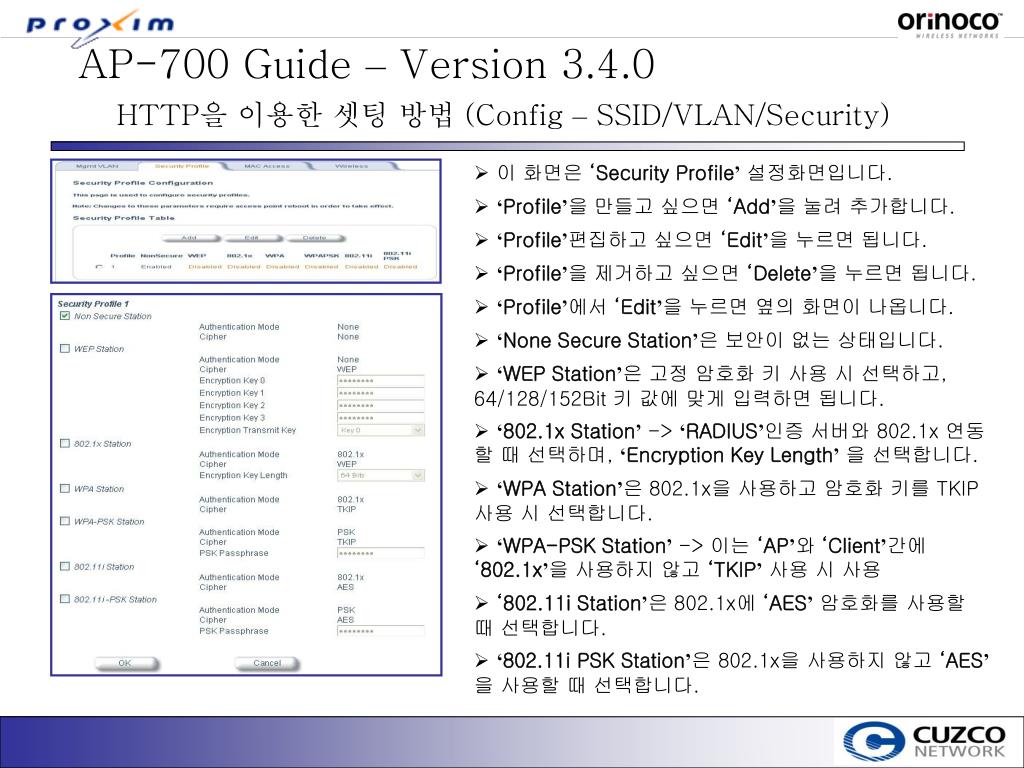Check the WPA-PSK Station checkbox

[x=65, y=521]
